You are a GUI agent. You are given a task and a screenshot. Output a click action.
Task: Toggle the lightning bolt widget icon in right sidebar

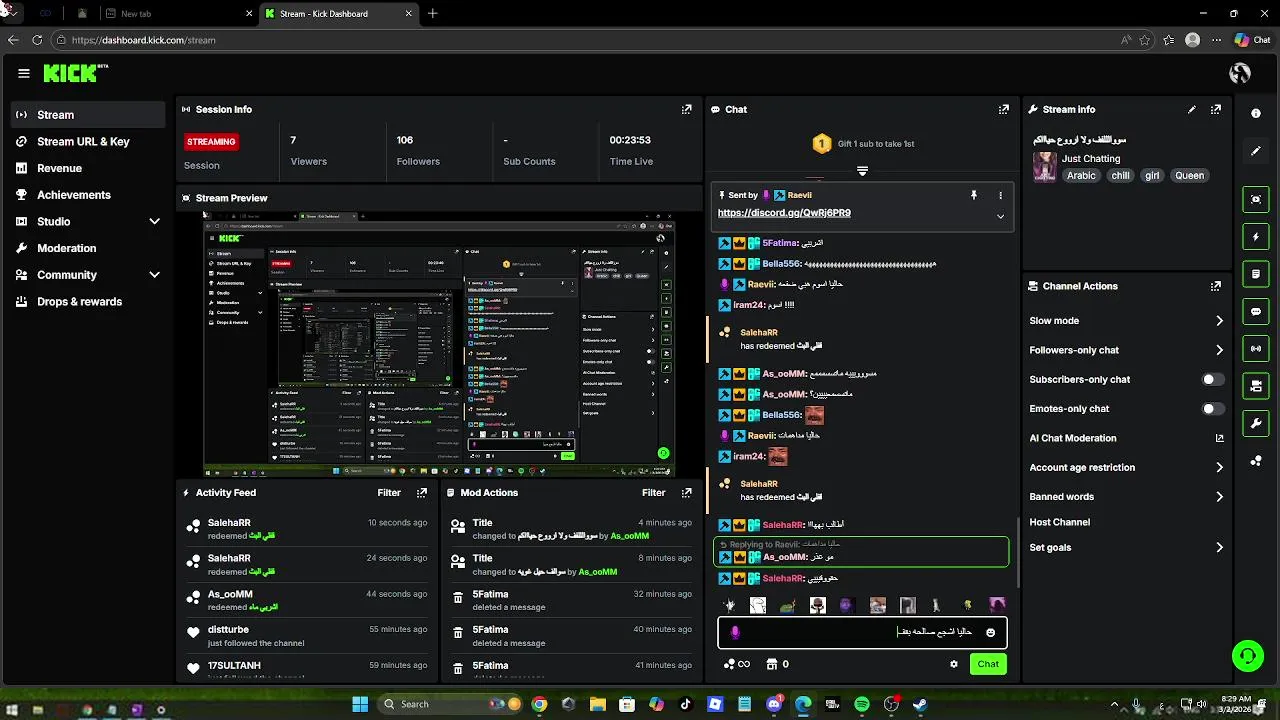(1256, 237)
